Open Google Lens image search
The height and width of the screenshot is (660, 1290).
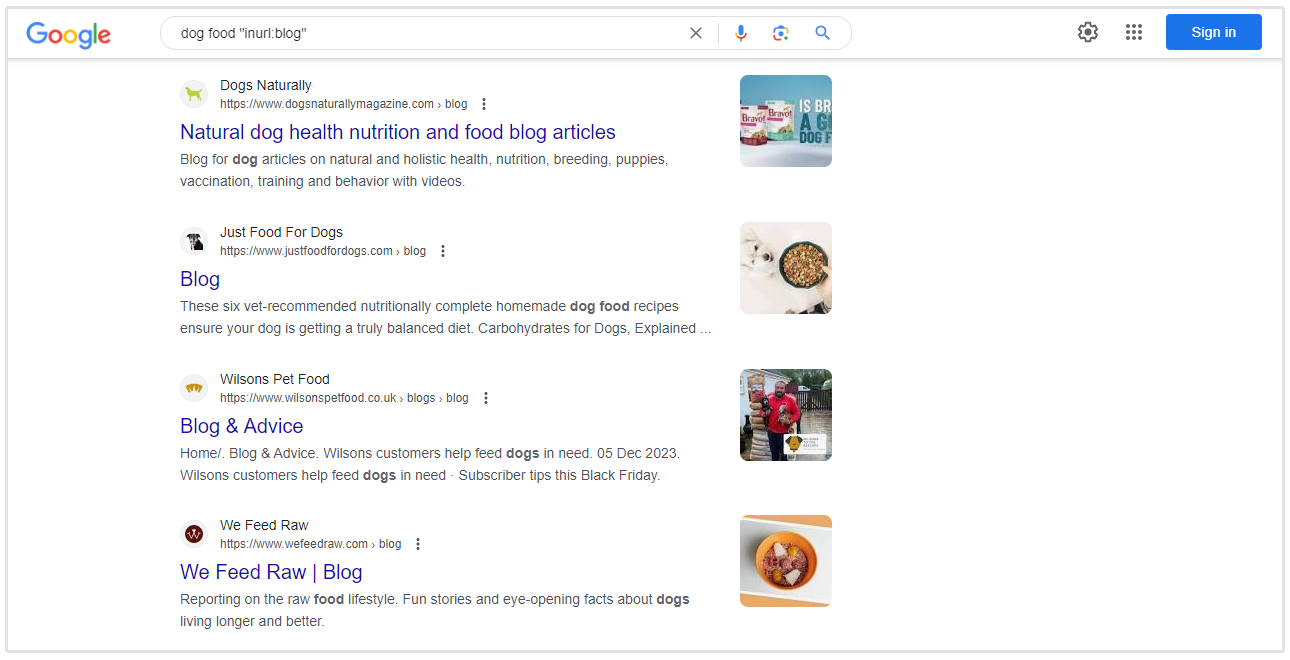tap(781, 33)
